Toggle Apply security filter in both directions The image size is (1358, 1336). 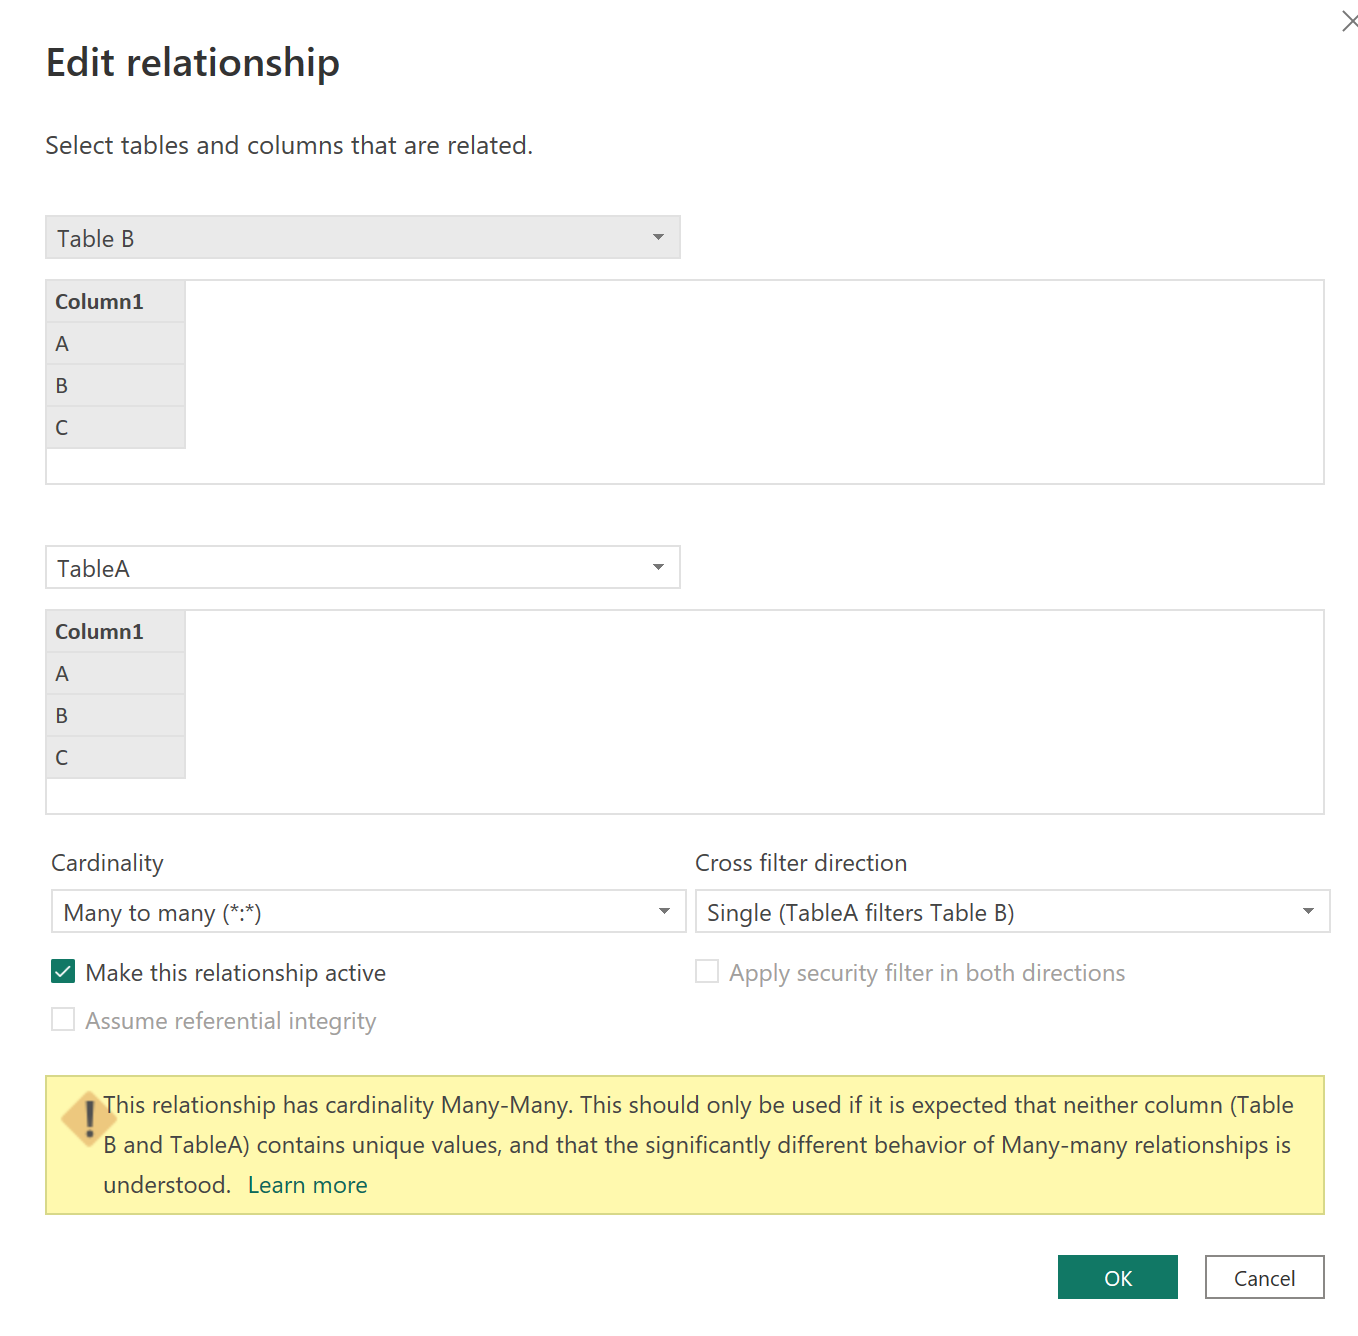[x=707, y=971]
